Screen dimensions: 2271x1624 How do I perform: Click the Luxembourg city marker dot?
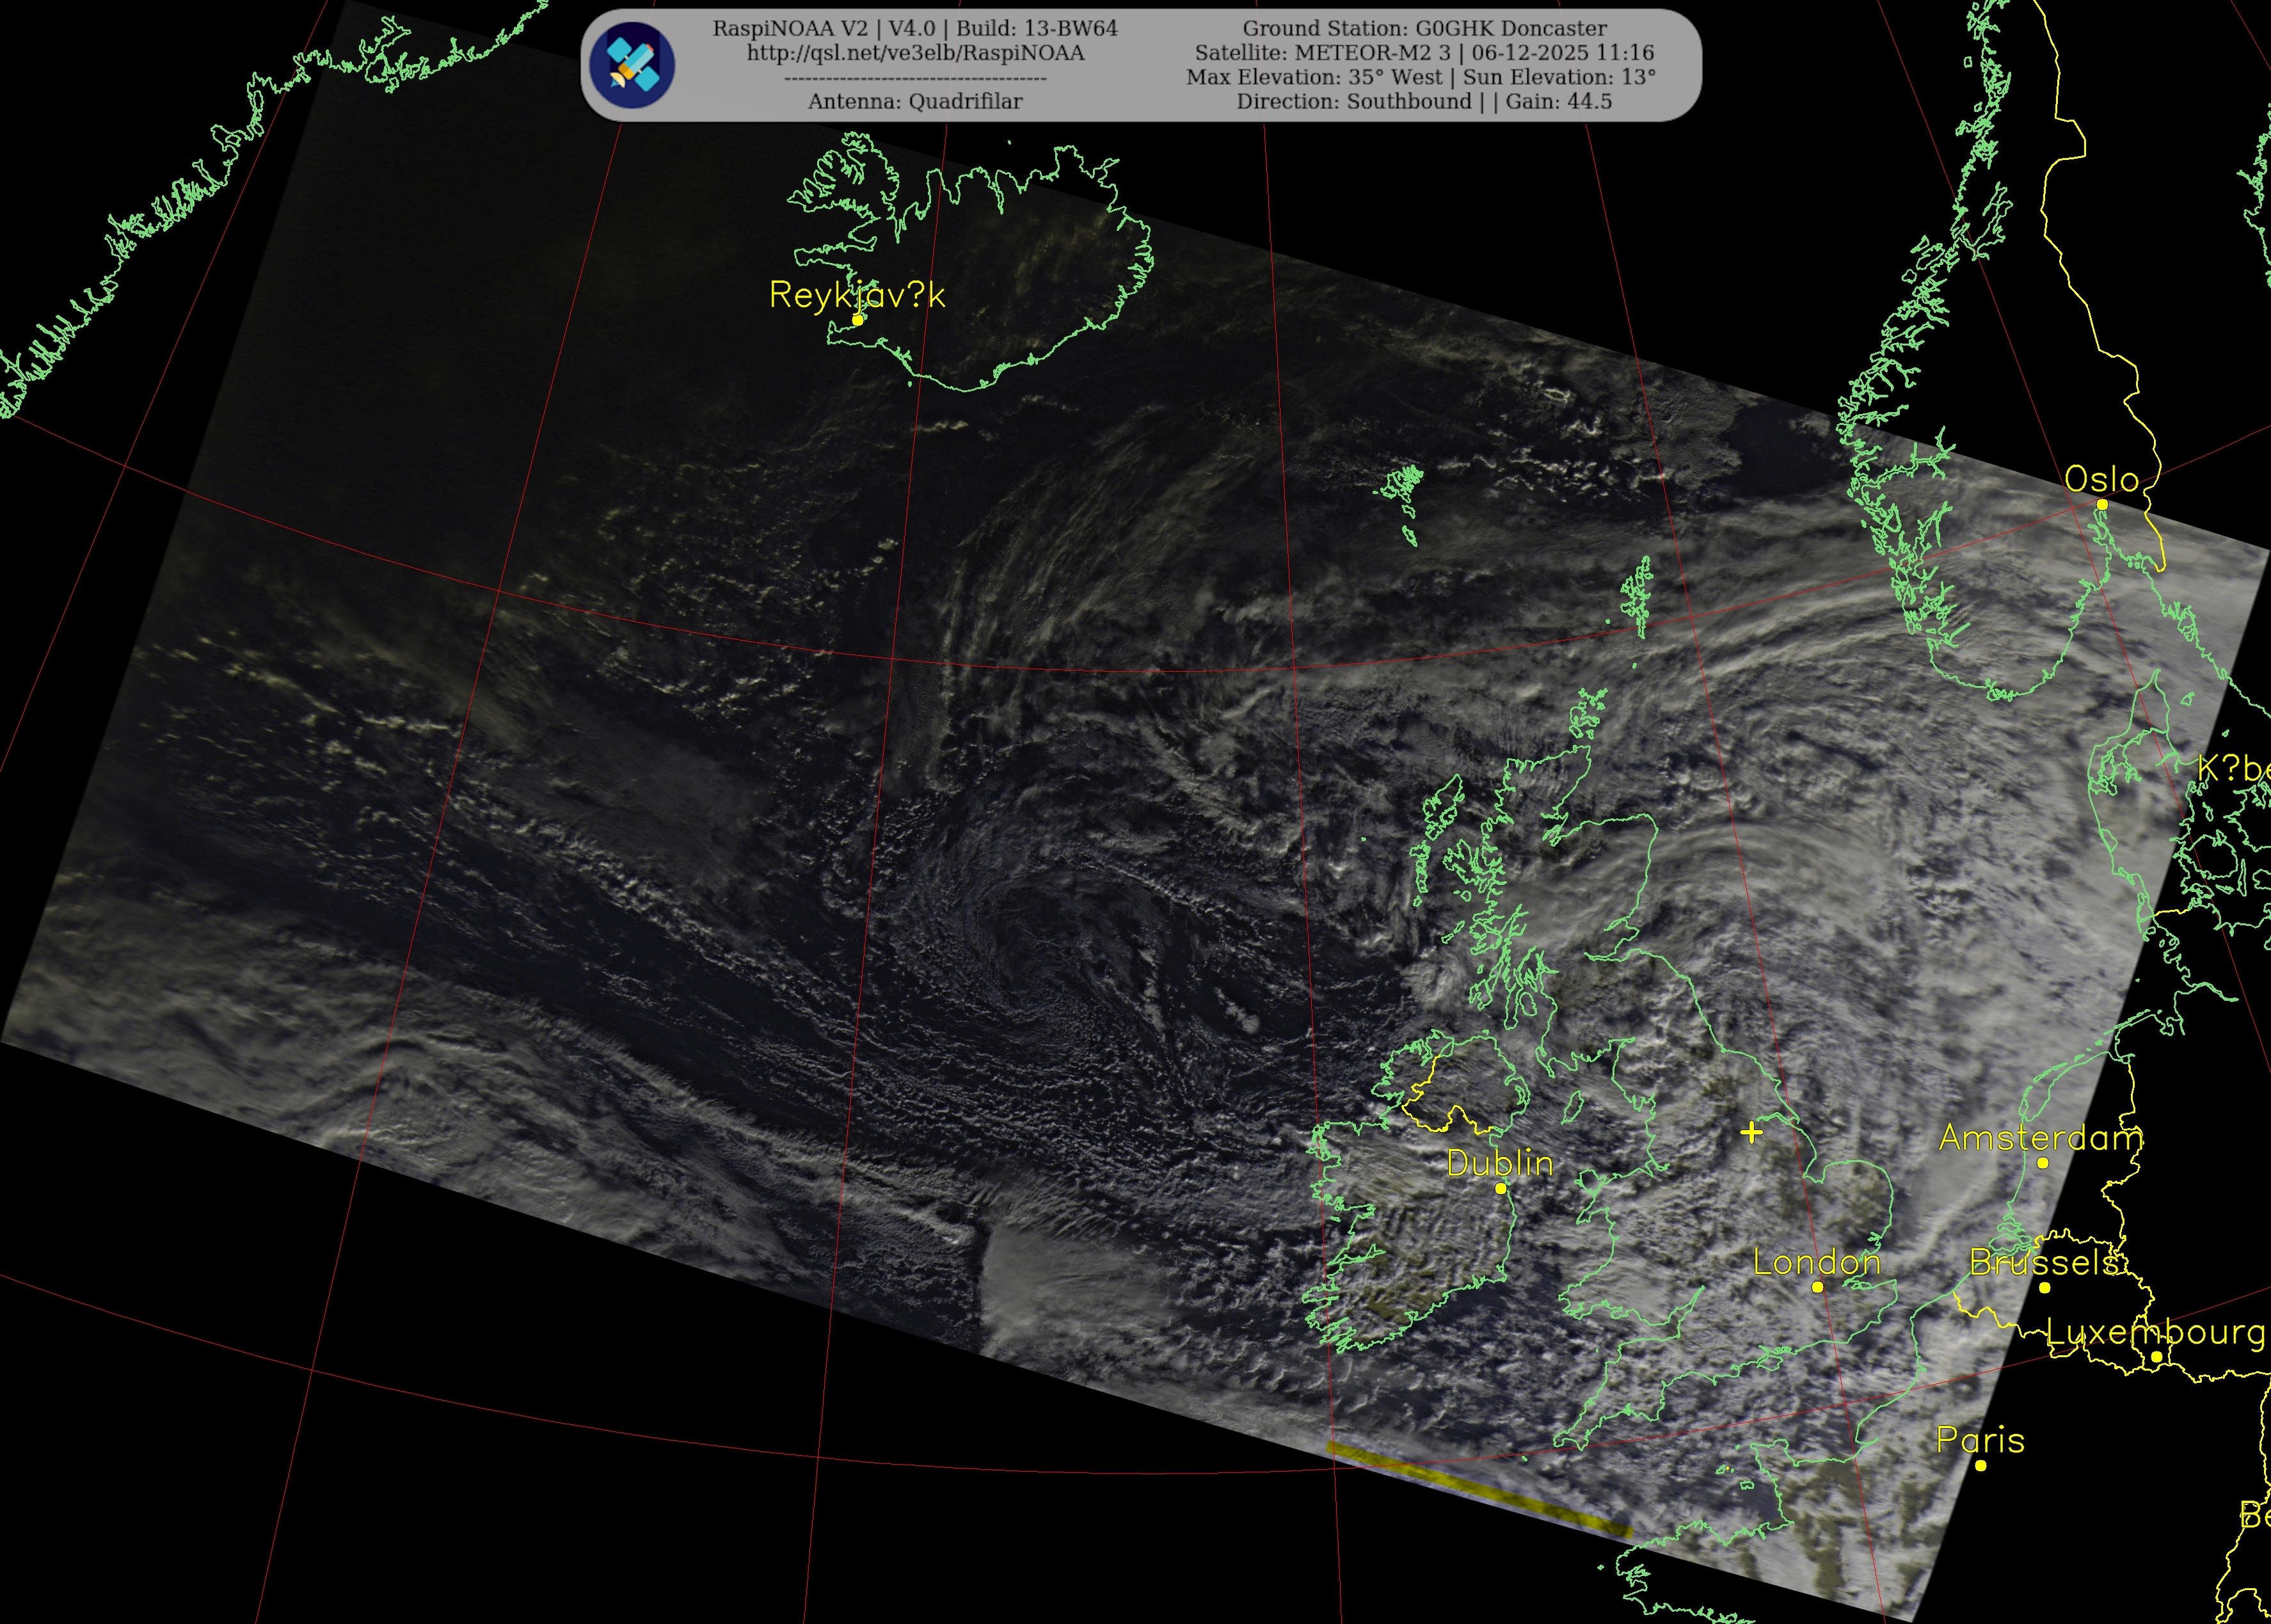coord(2156,1357)
